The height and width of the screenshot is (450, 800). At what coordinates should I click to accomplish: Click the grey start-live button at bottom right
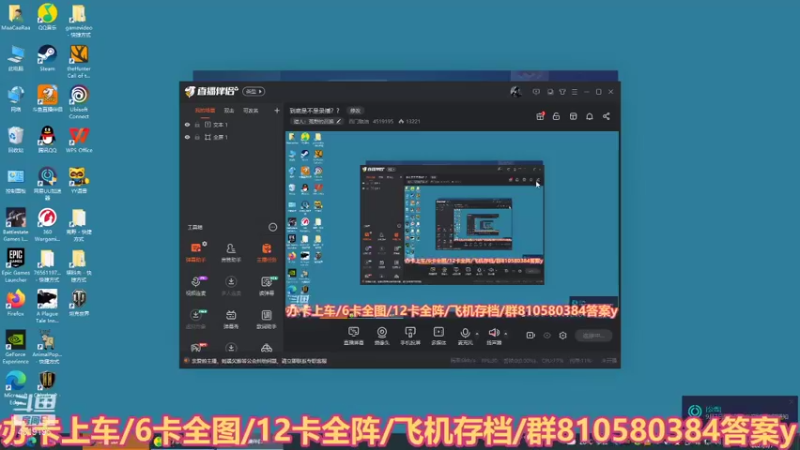(x=593, y=335)
